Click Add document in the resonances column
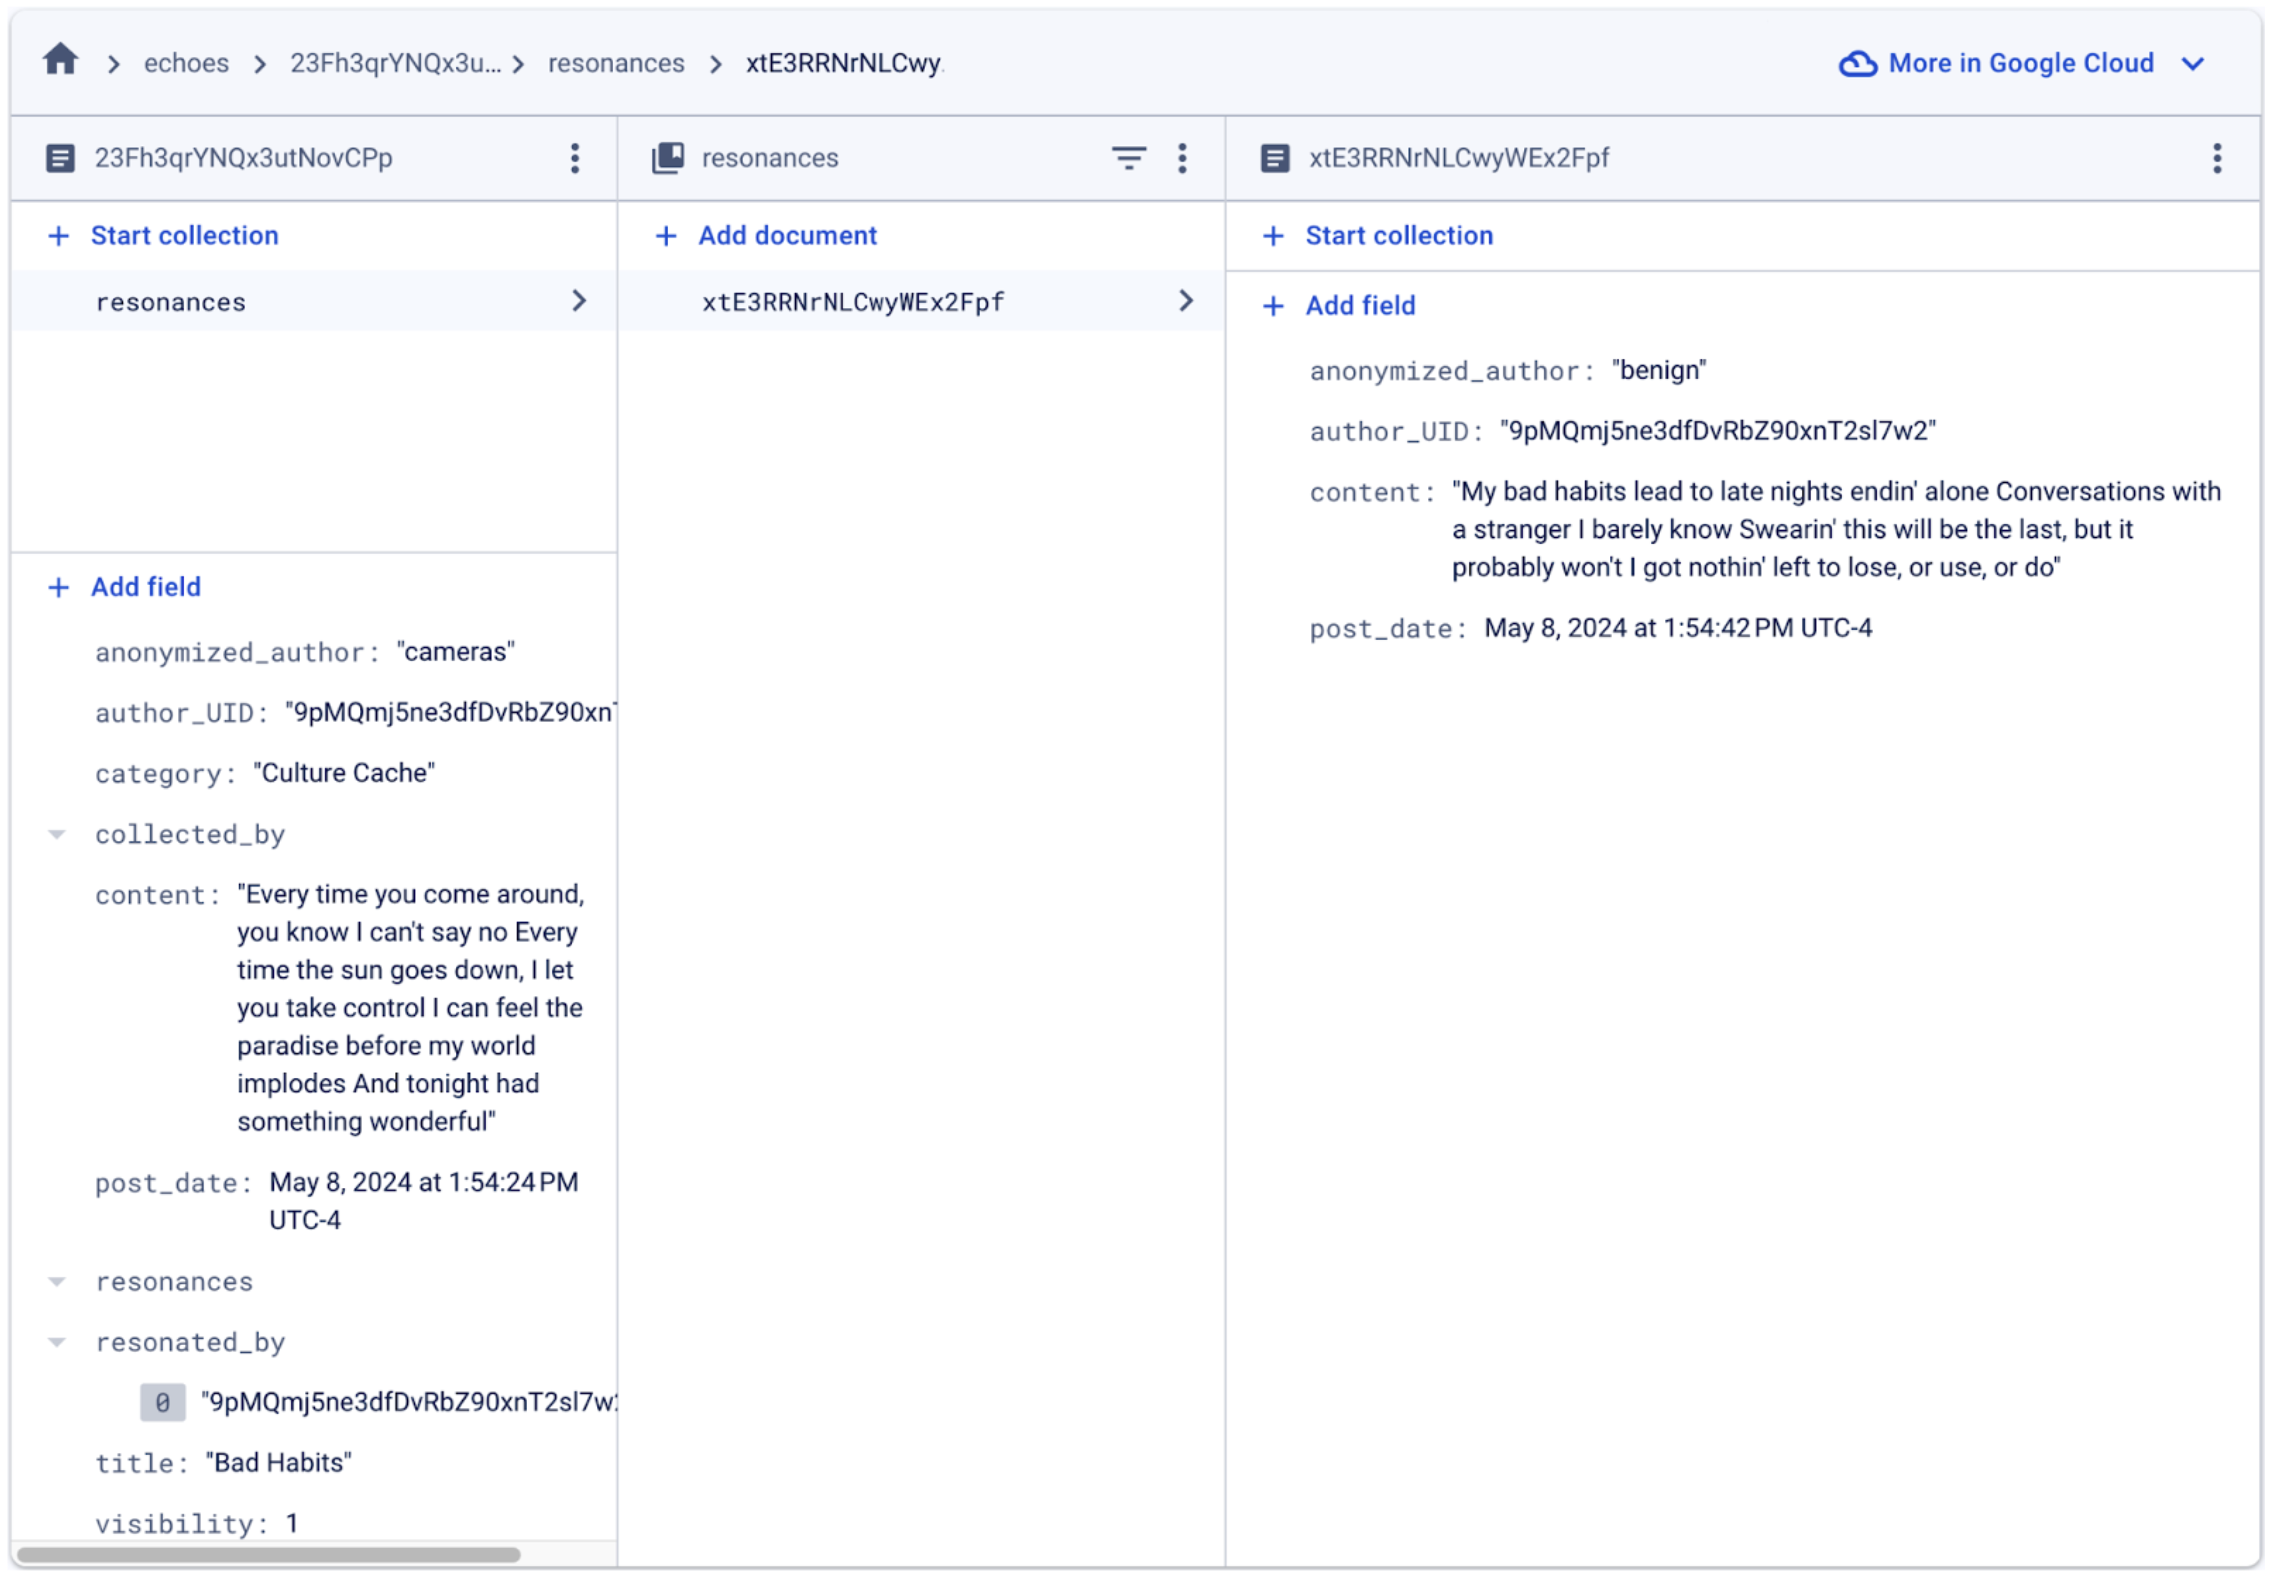Viewport: 2274px width, 1578px height. (x=766, y=235)
